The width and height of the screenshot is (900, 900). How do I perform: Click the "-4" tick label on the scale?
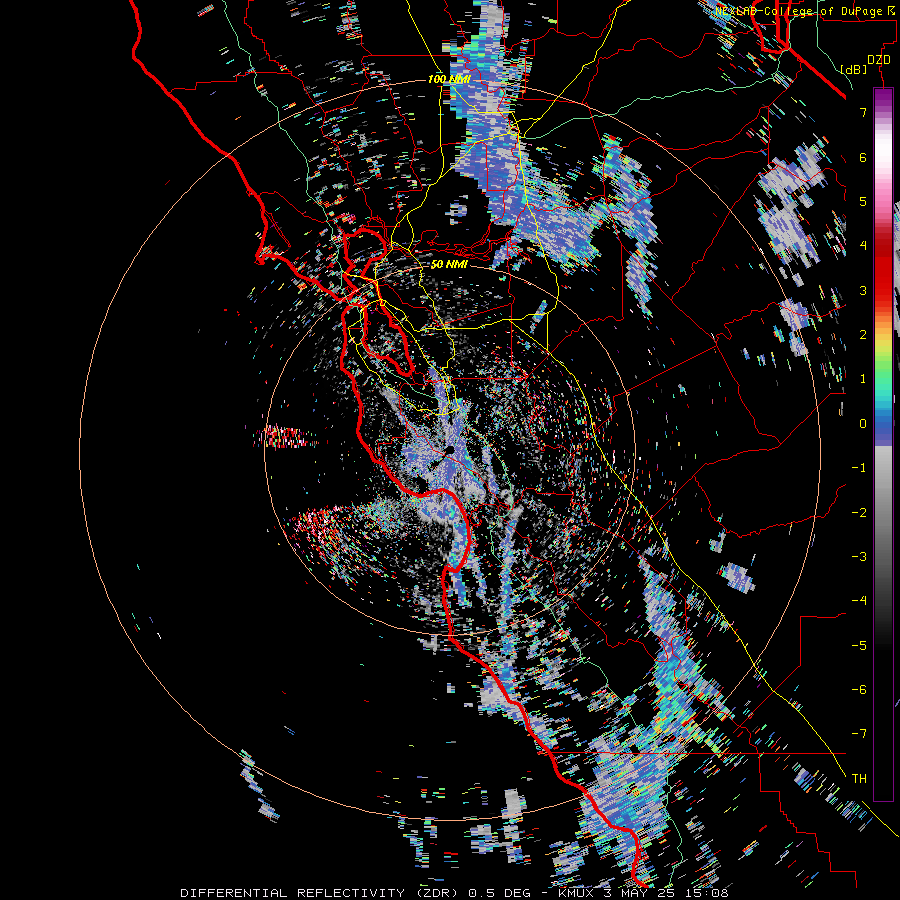coord(859,601)
